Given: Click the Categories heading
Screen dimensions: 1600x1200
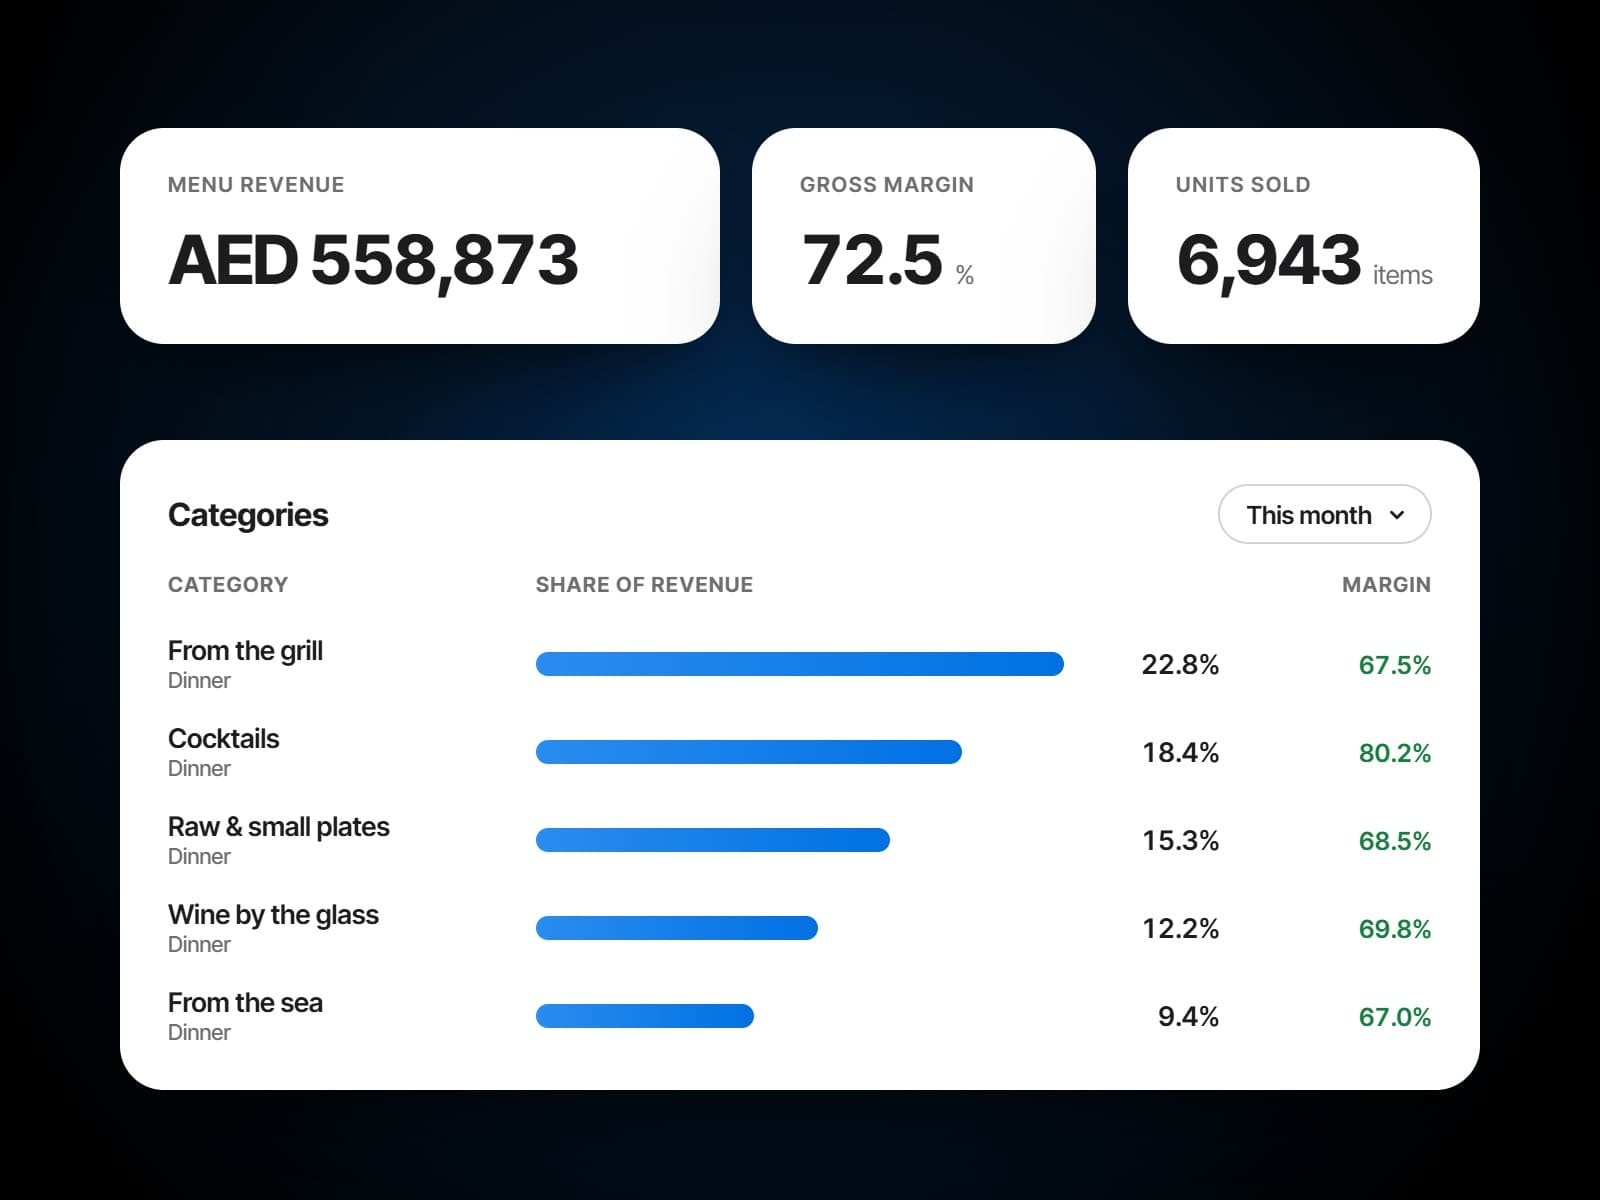Looking at the screenshot, I should point(248,514).
